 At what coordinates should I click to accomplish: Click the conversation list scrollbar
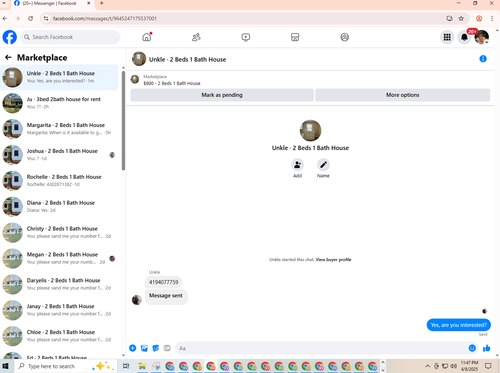(x=123, y=121)
